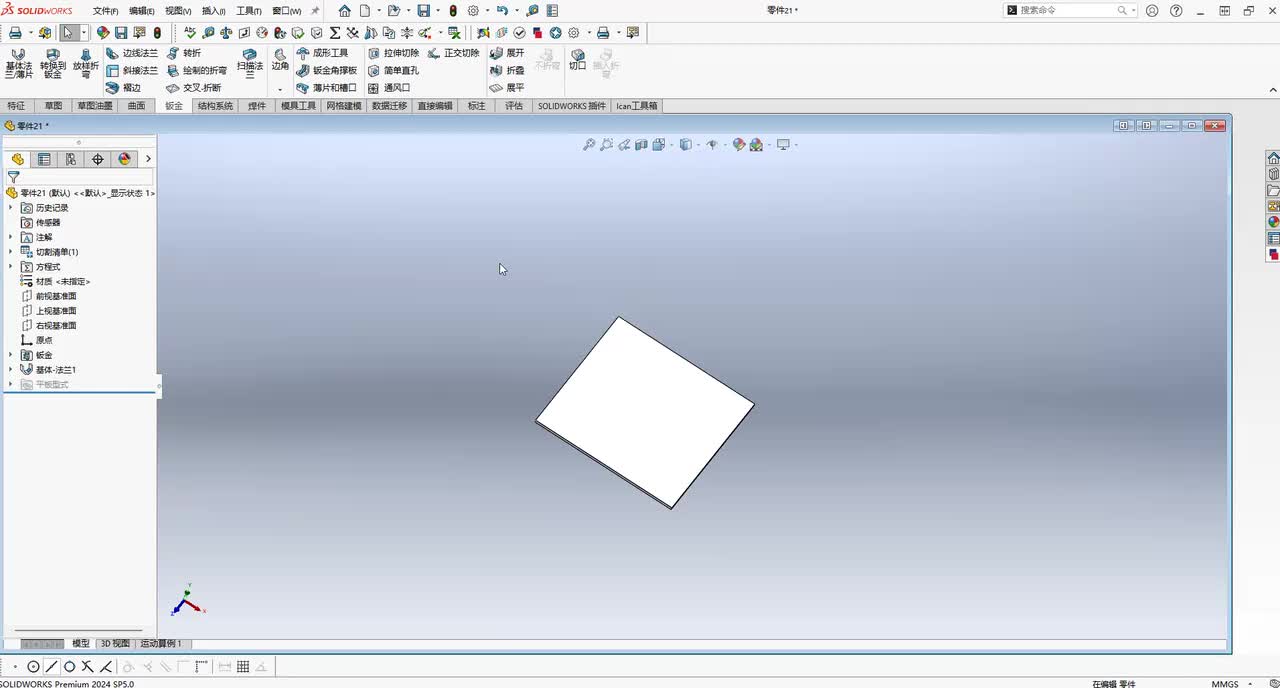Expand the 历史记录 tree node

click(x=11, y=208)
